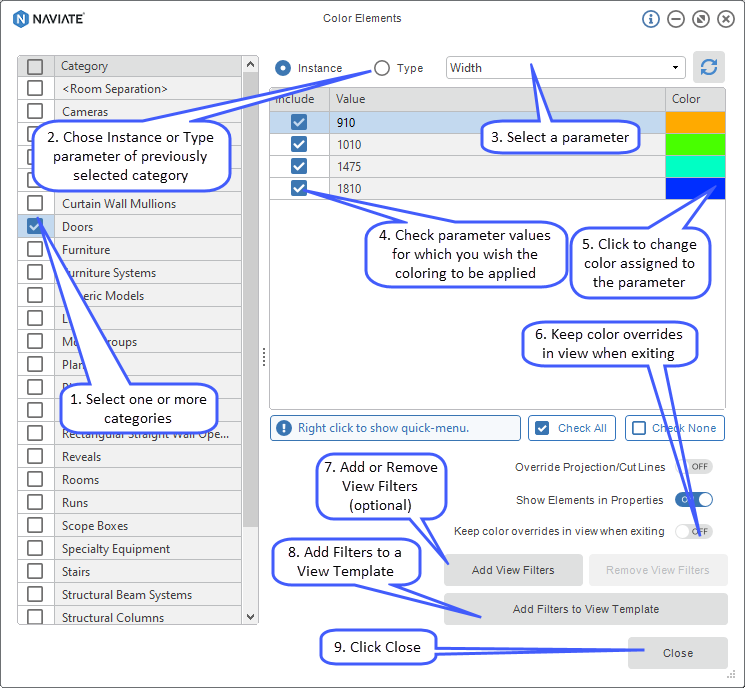The width and height of the screenshot is (745, 688).
Task: Click the Color column header
Action: (x=695, y=99)
